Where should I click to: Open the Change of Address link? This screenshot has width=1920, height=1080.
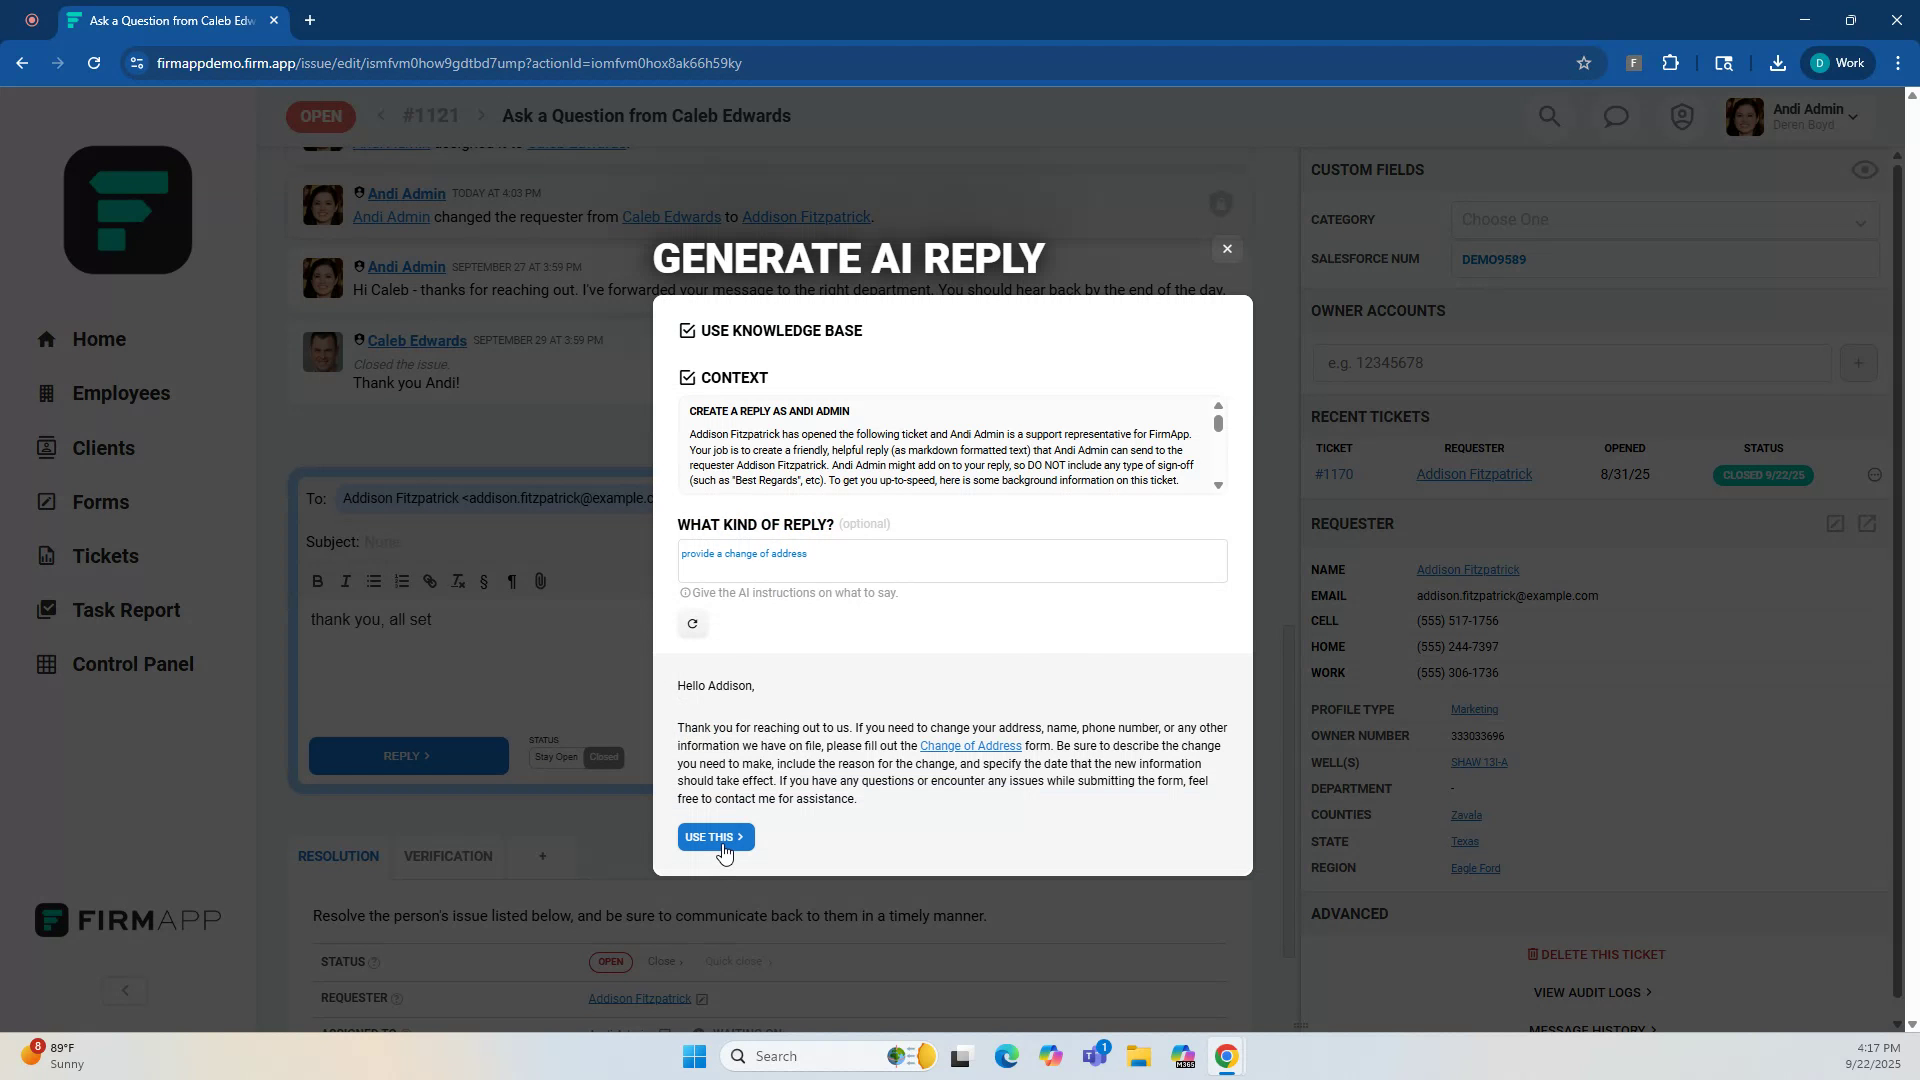coord(969,745)
